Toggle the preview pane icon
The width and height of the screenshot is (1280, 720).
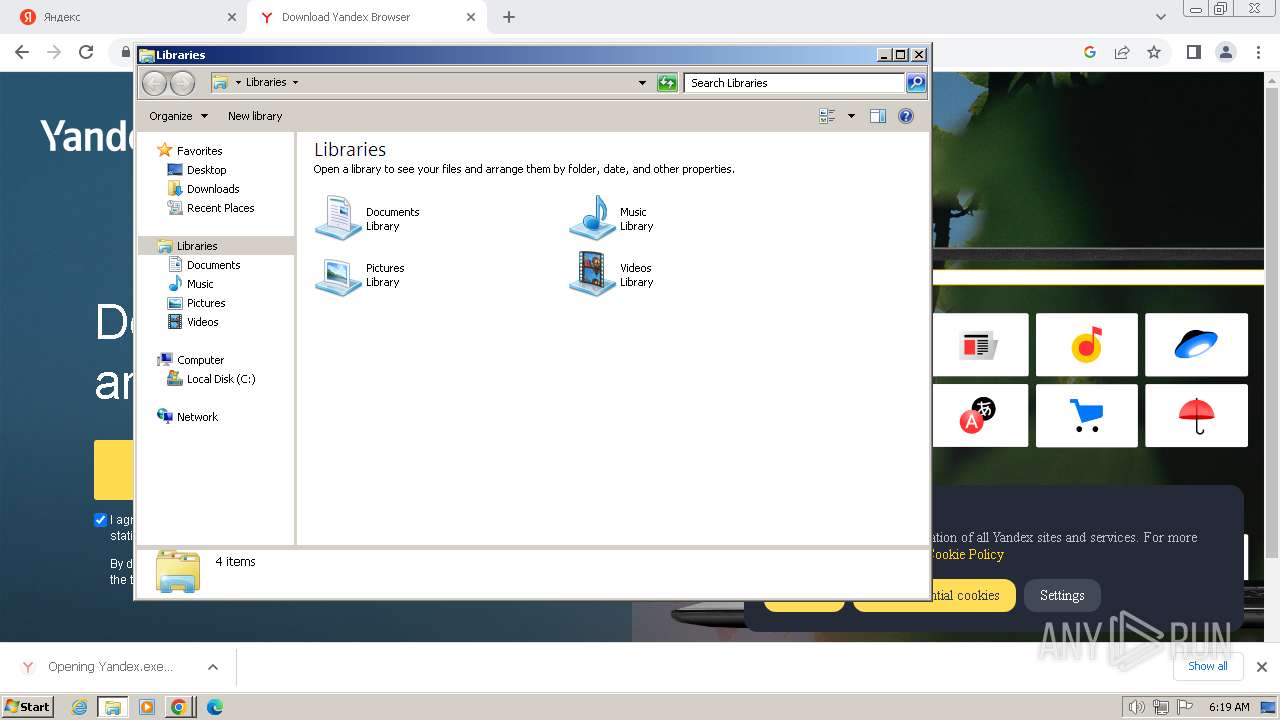coord(878,116)
